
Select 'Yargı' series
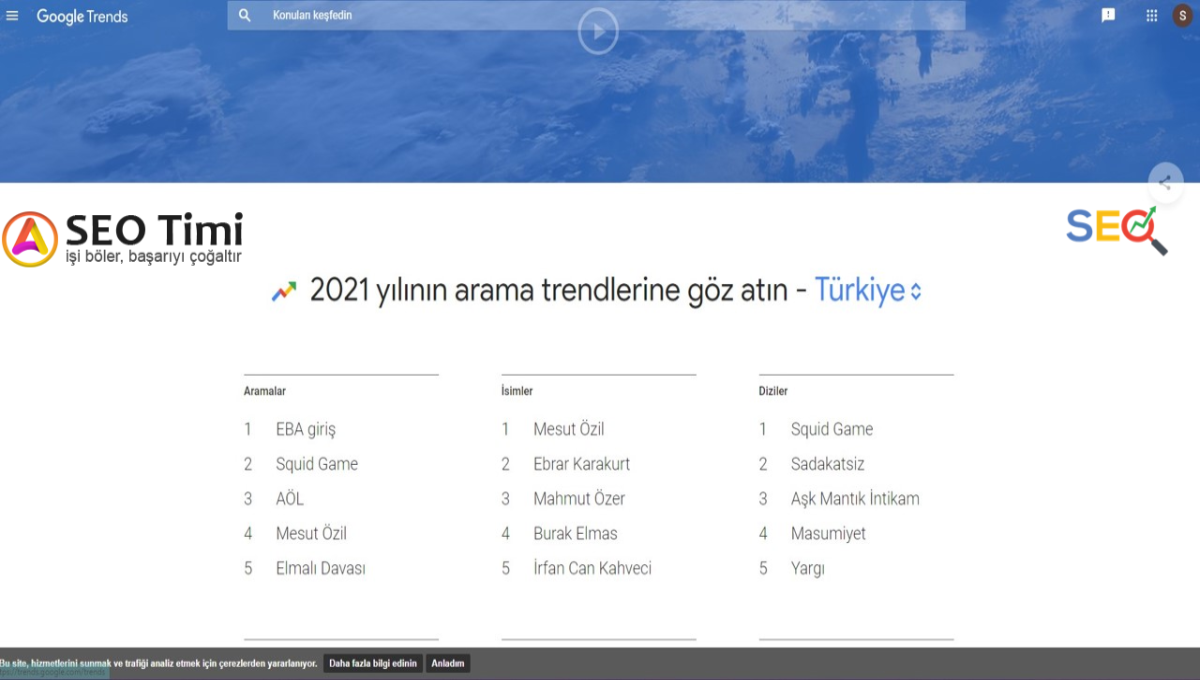click(808, 569)
